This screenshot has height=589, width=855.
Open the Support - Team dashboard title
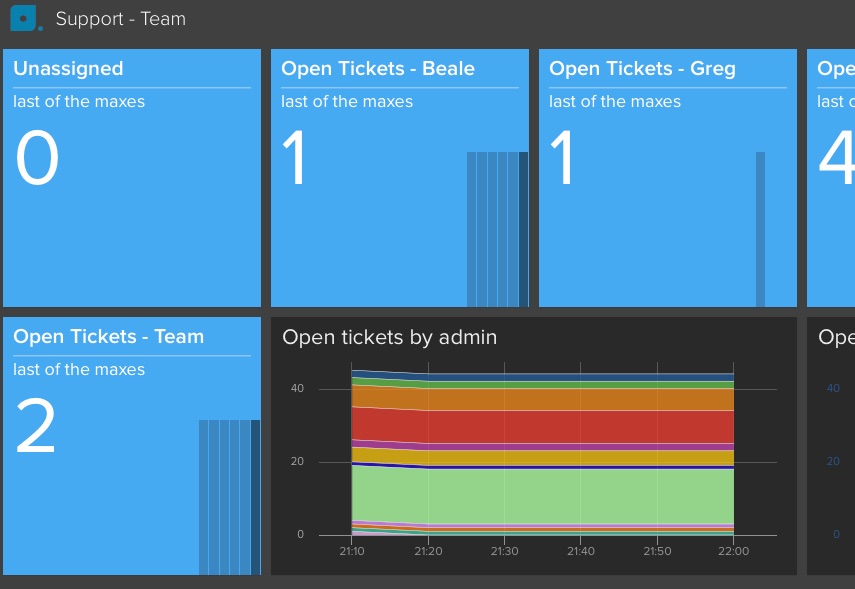pos(121,19)
